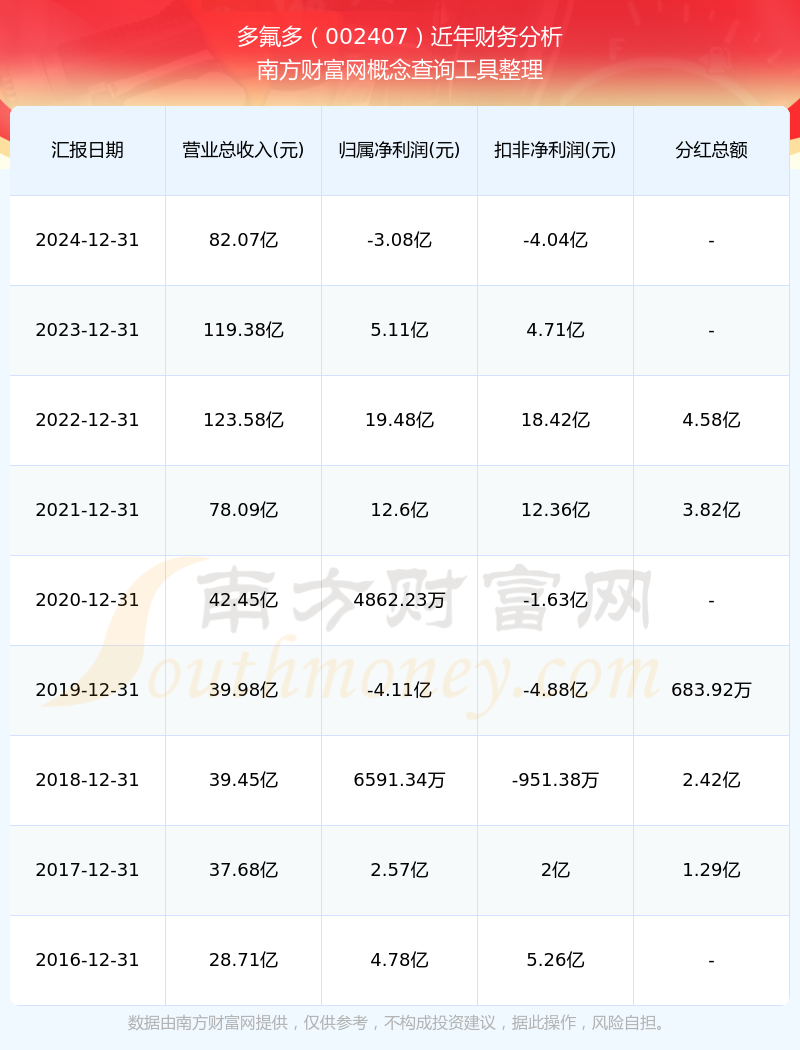The image size is (800, 1050).
Task: Click dividend value 1.29亿
Action: click(x=712, y=869)
